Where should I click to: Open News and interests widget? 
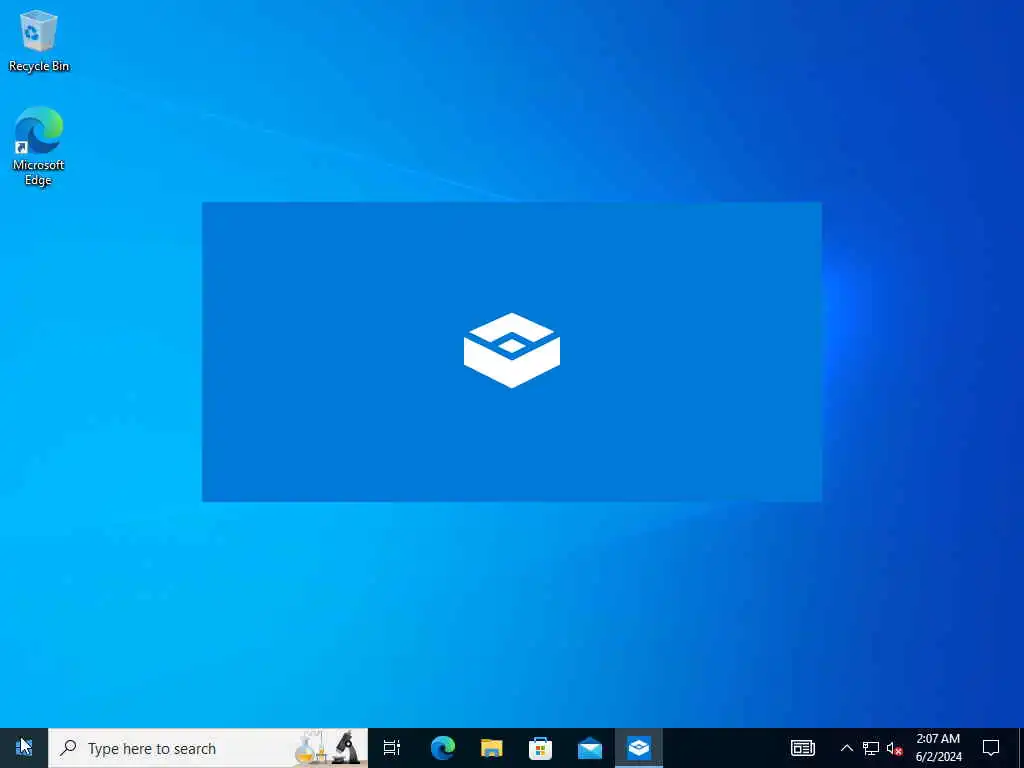pyautogui.click(x=803, y=748)
